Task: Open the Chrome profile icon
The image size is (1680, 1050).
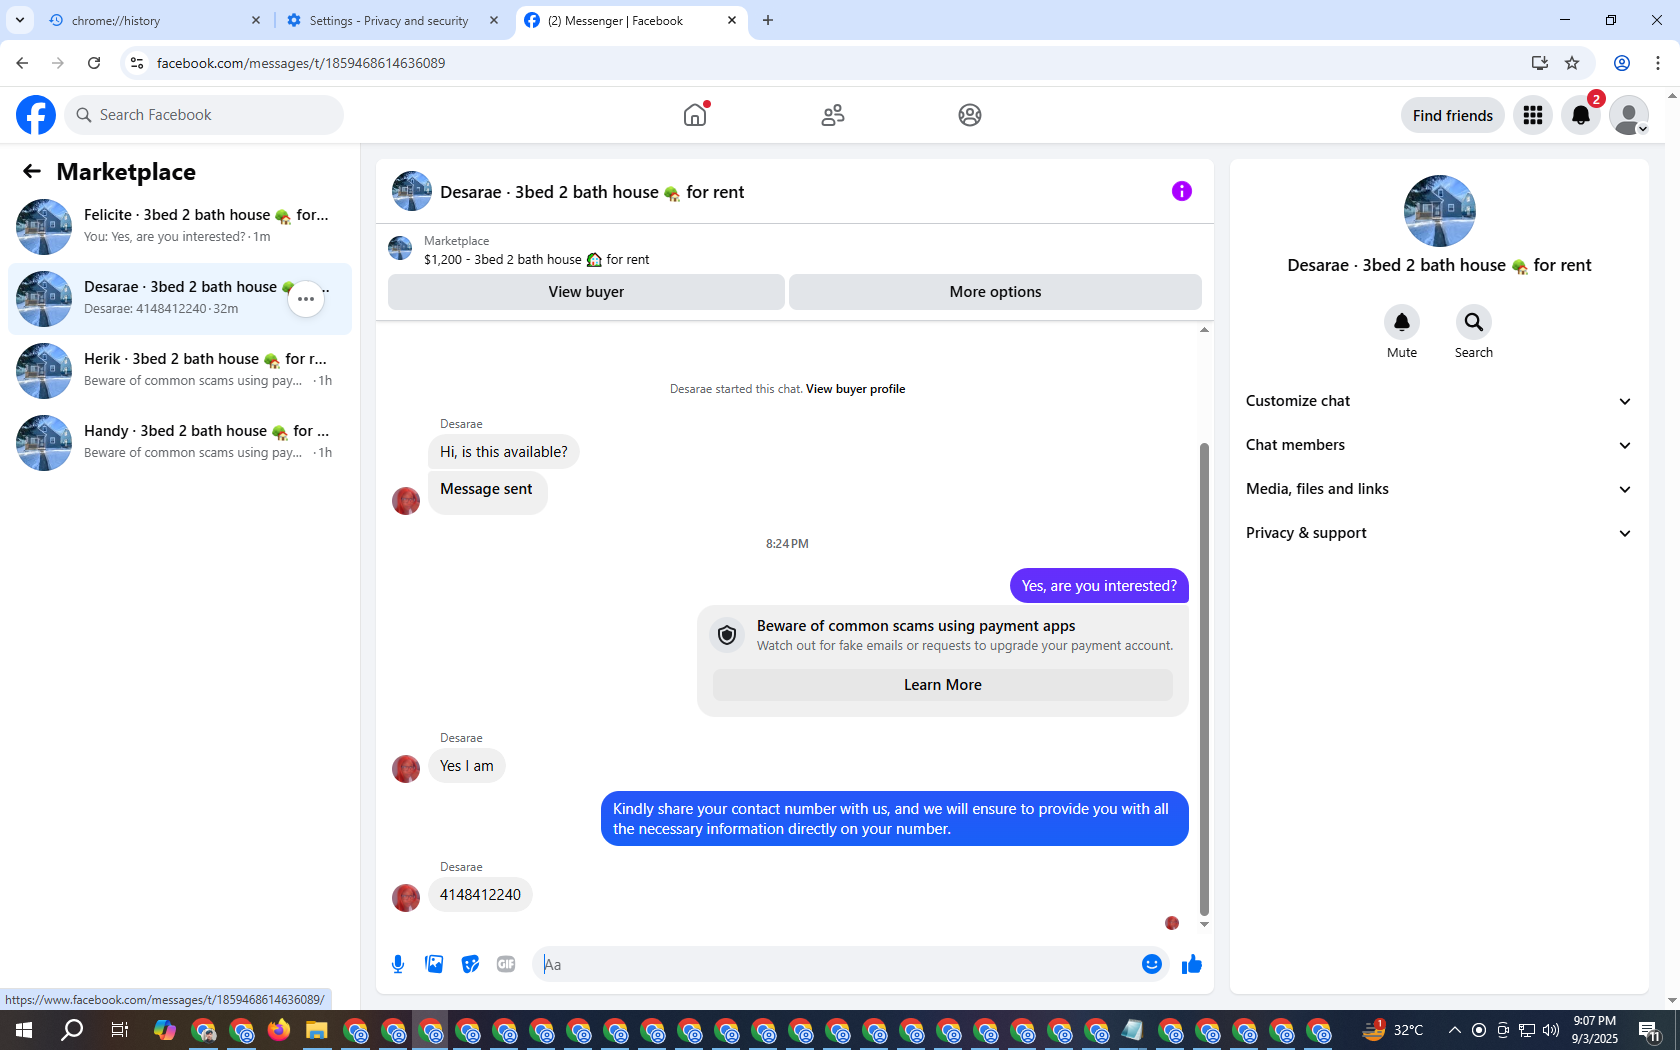Action: click(1622, 63)
